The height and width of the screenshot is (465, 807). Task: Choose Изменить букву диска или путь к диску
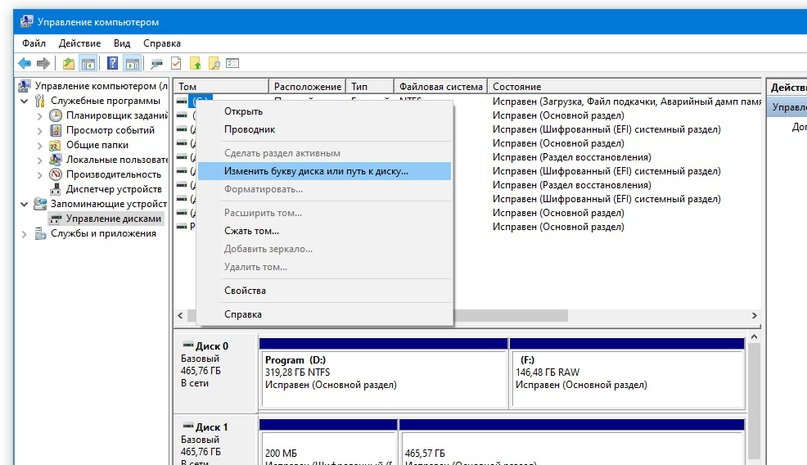tap(324, 171)
